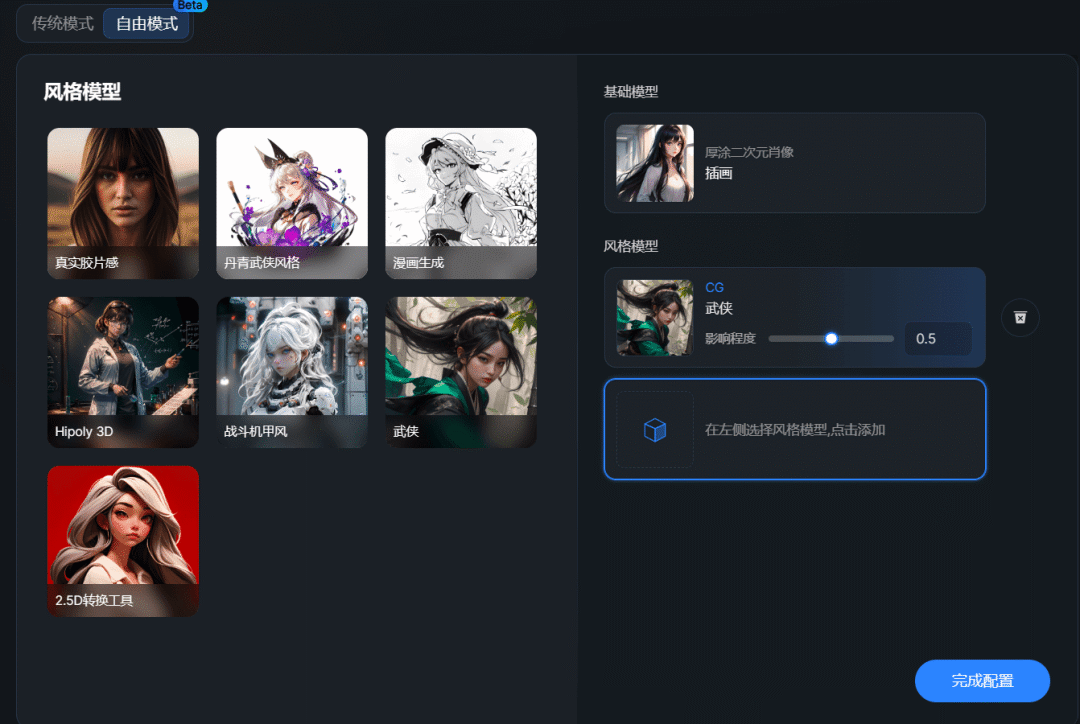Click the 0.5 influence value field
1080x724 pixels.
click(x=937, y=339)
